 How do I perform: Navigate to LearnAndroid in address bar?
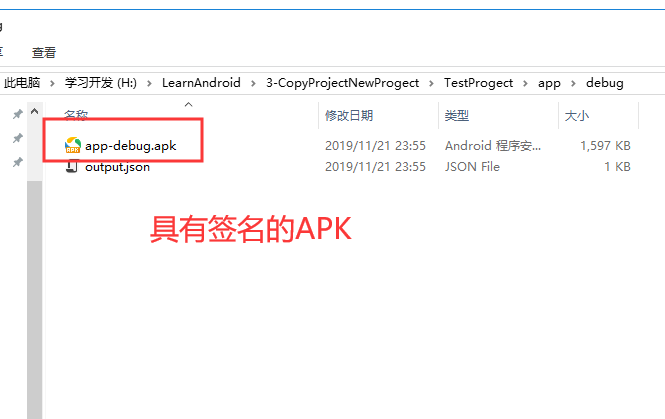(x=201, y=83)
